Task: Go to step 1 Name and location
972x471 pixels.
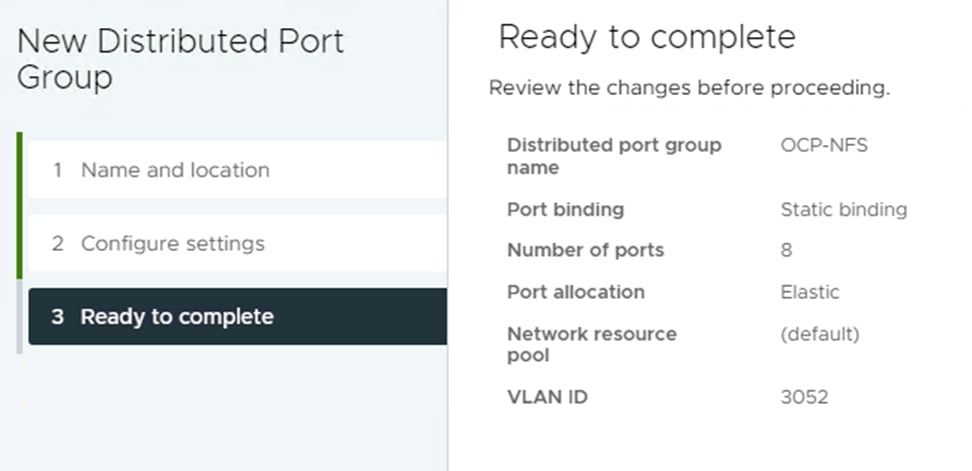Action: pyautogui.click(x=237, y=170)
